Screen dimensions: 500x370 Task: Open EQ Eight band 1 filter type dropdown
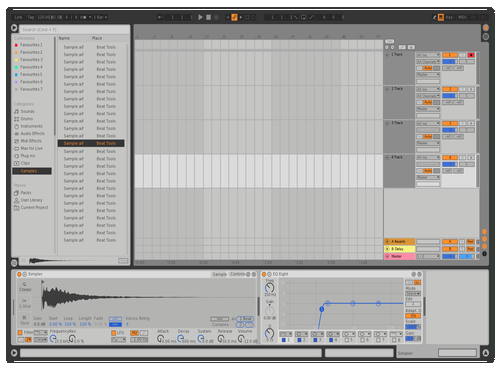click(286, 334)
